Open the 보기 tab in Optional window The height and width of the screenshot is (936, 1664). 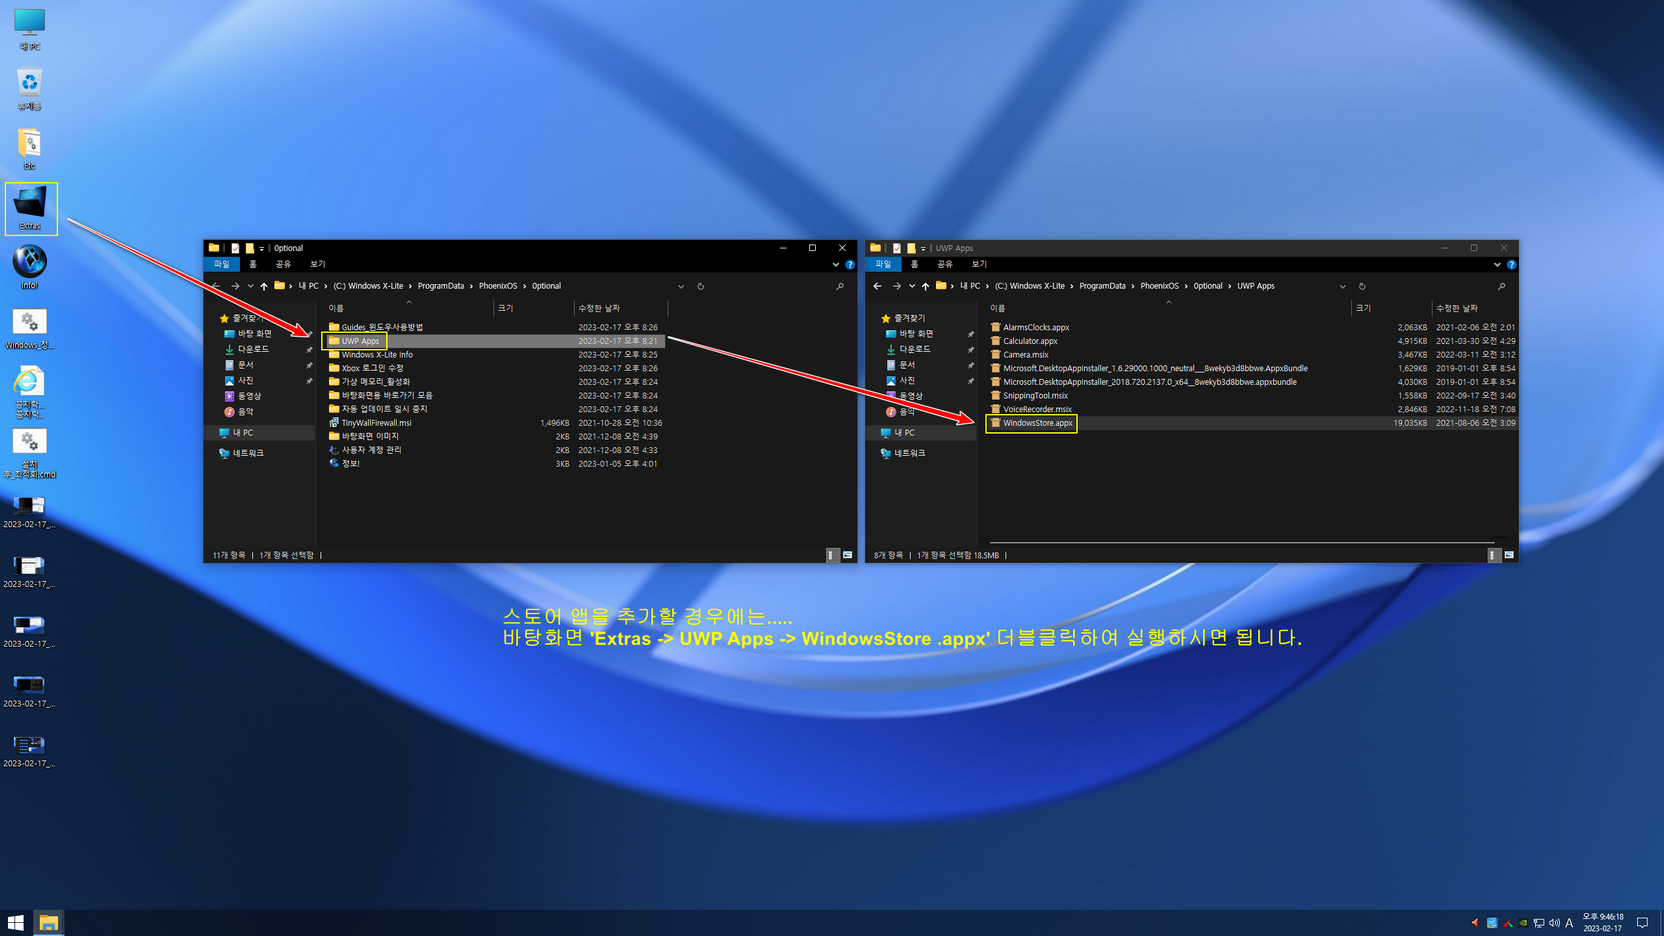(x=317, y=264)
